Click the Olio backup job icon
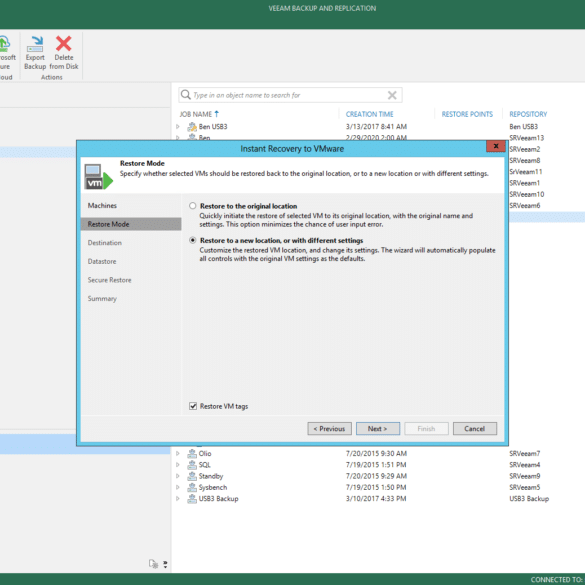585x585 pixels. tap(192, 454)
